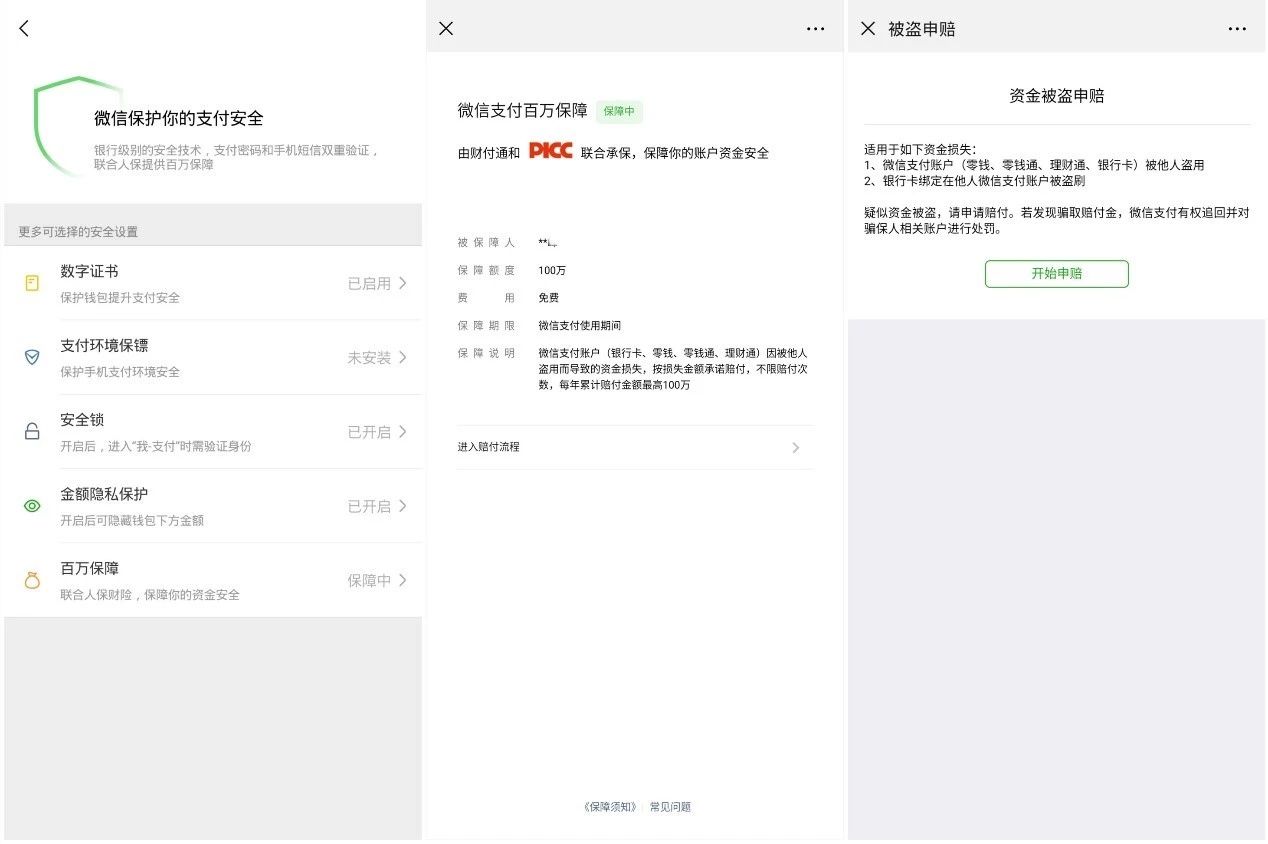
Task: Tap the 保障中 status badge
Action: [619, 111]
